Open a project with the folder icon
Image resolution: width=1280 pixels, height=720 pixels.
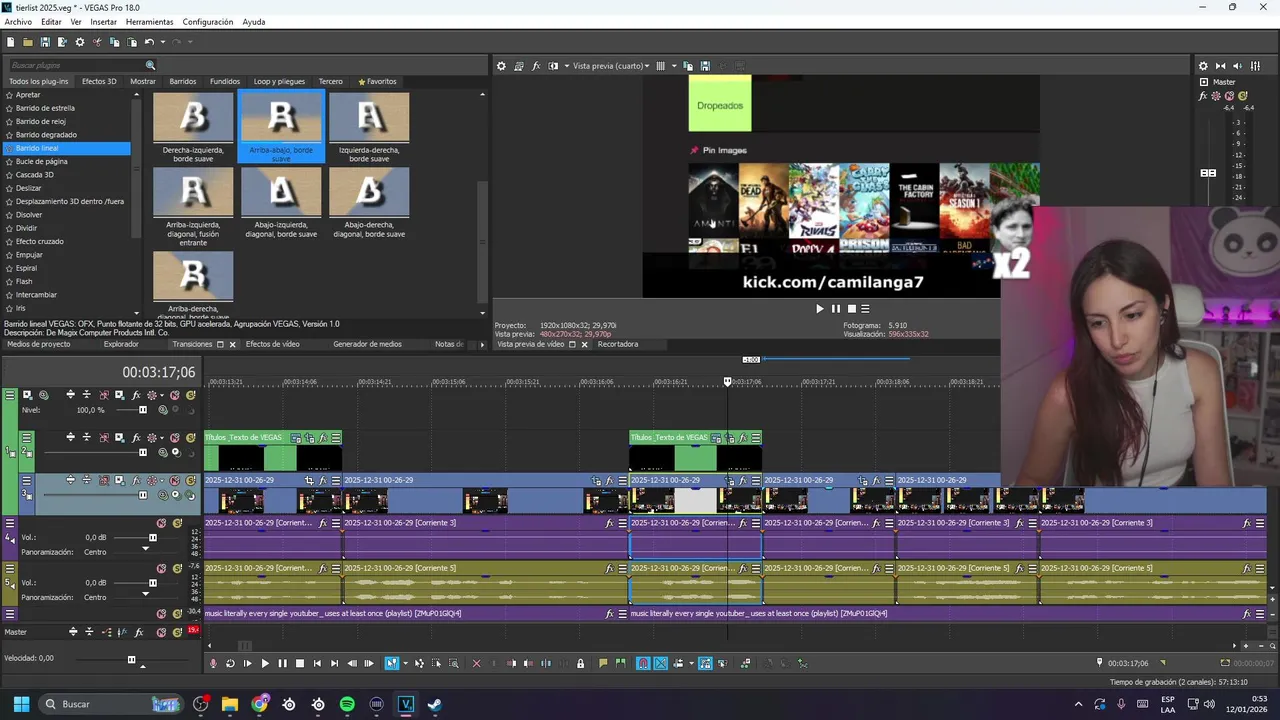28,42
